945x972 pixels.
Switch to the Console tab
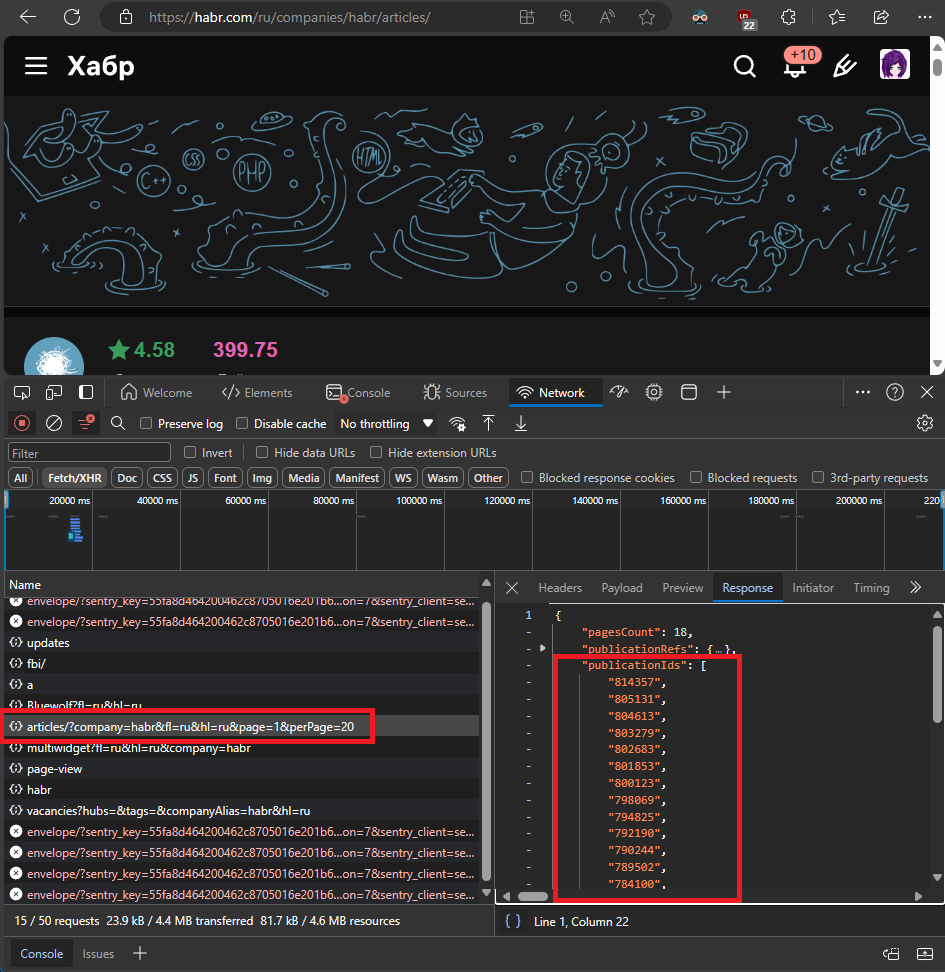point(358,392)
